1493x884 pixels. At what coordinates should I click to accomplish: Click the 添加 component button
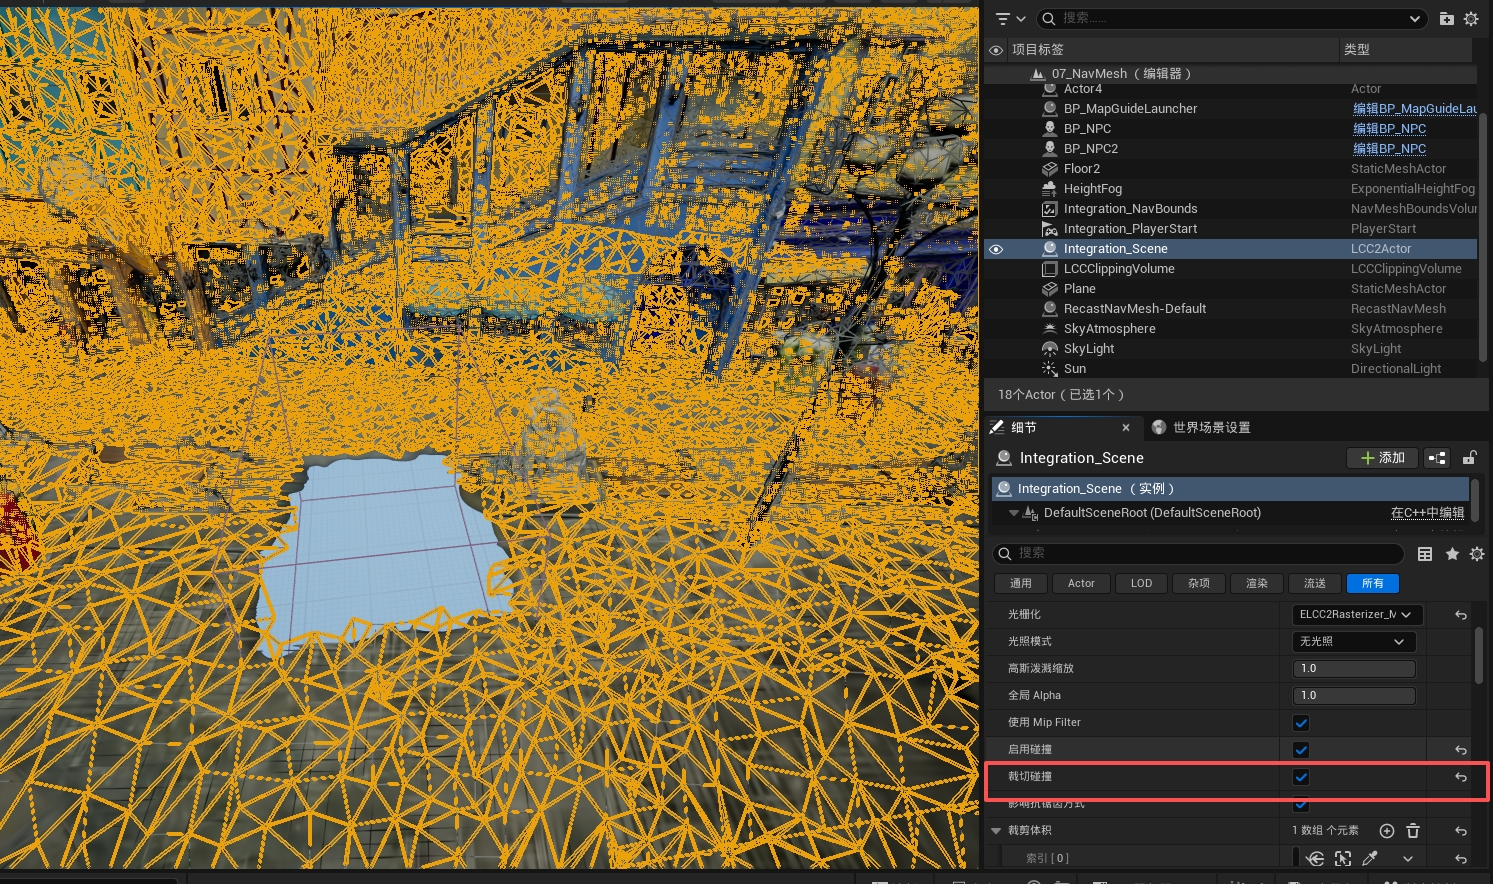(x=1382, y=458)
